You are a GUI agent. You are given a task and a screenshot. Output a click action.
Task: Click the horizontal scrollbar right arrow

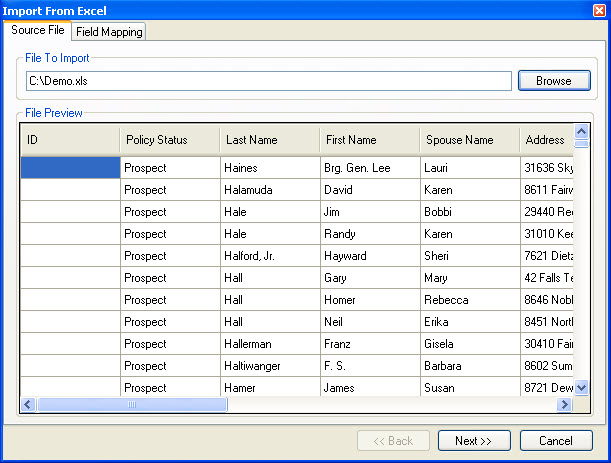click(x=564, y=405)
